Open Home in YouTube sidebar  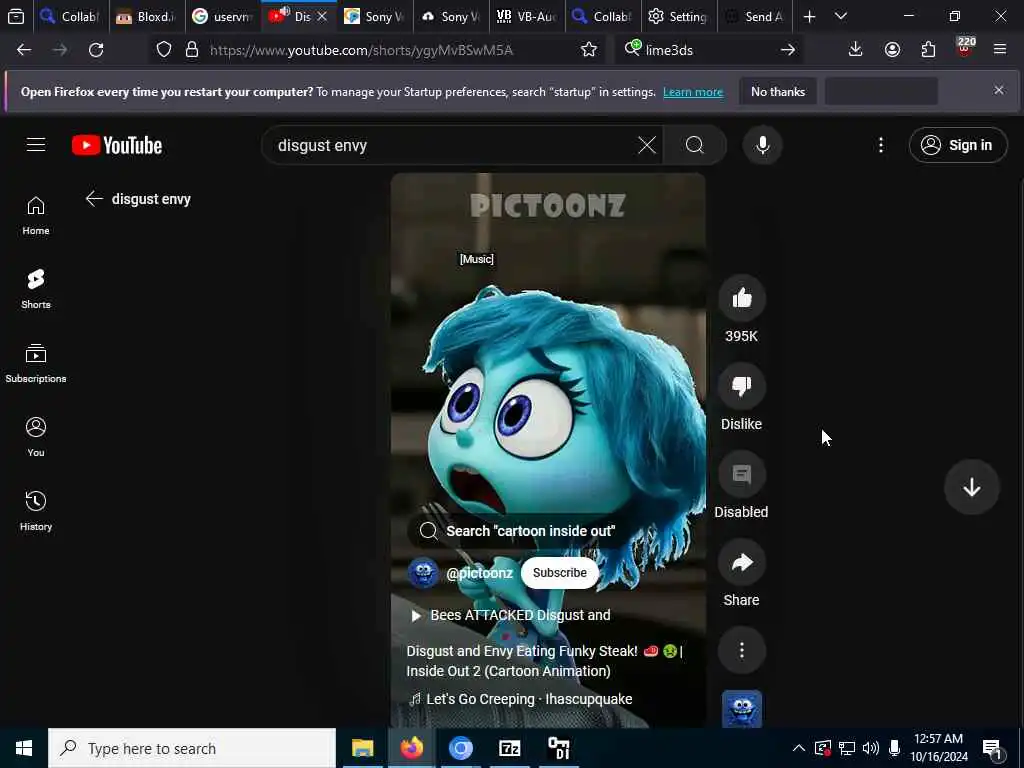coord(36,216)
